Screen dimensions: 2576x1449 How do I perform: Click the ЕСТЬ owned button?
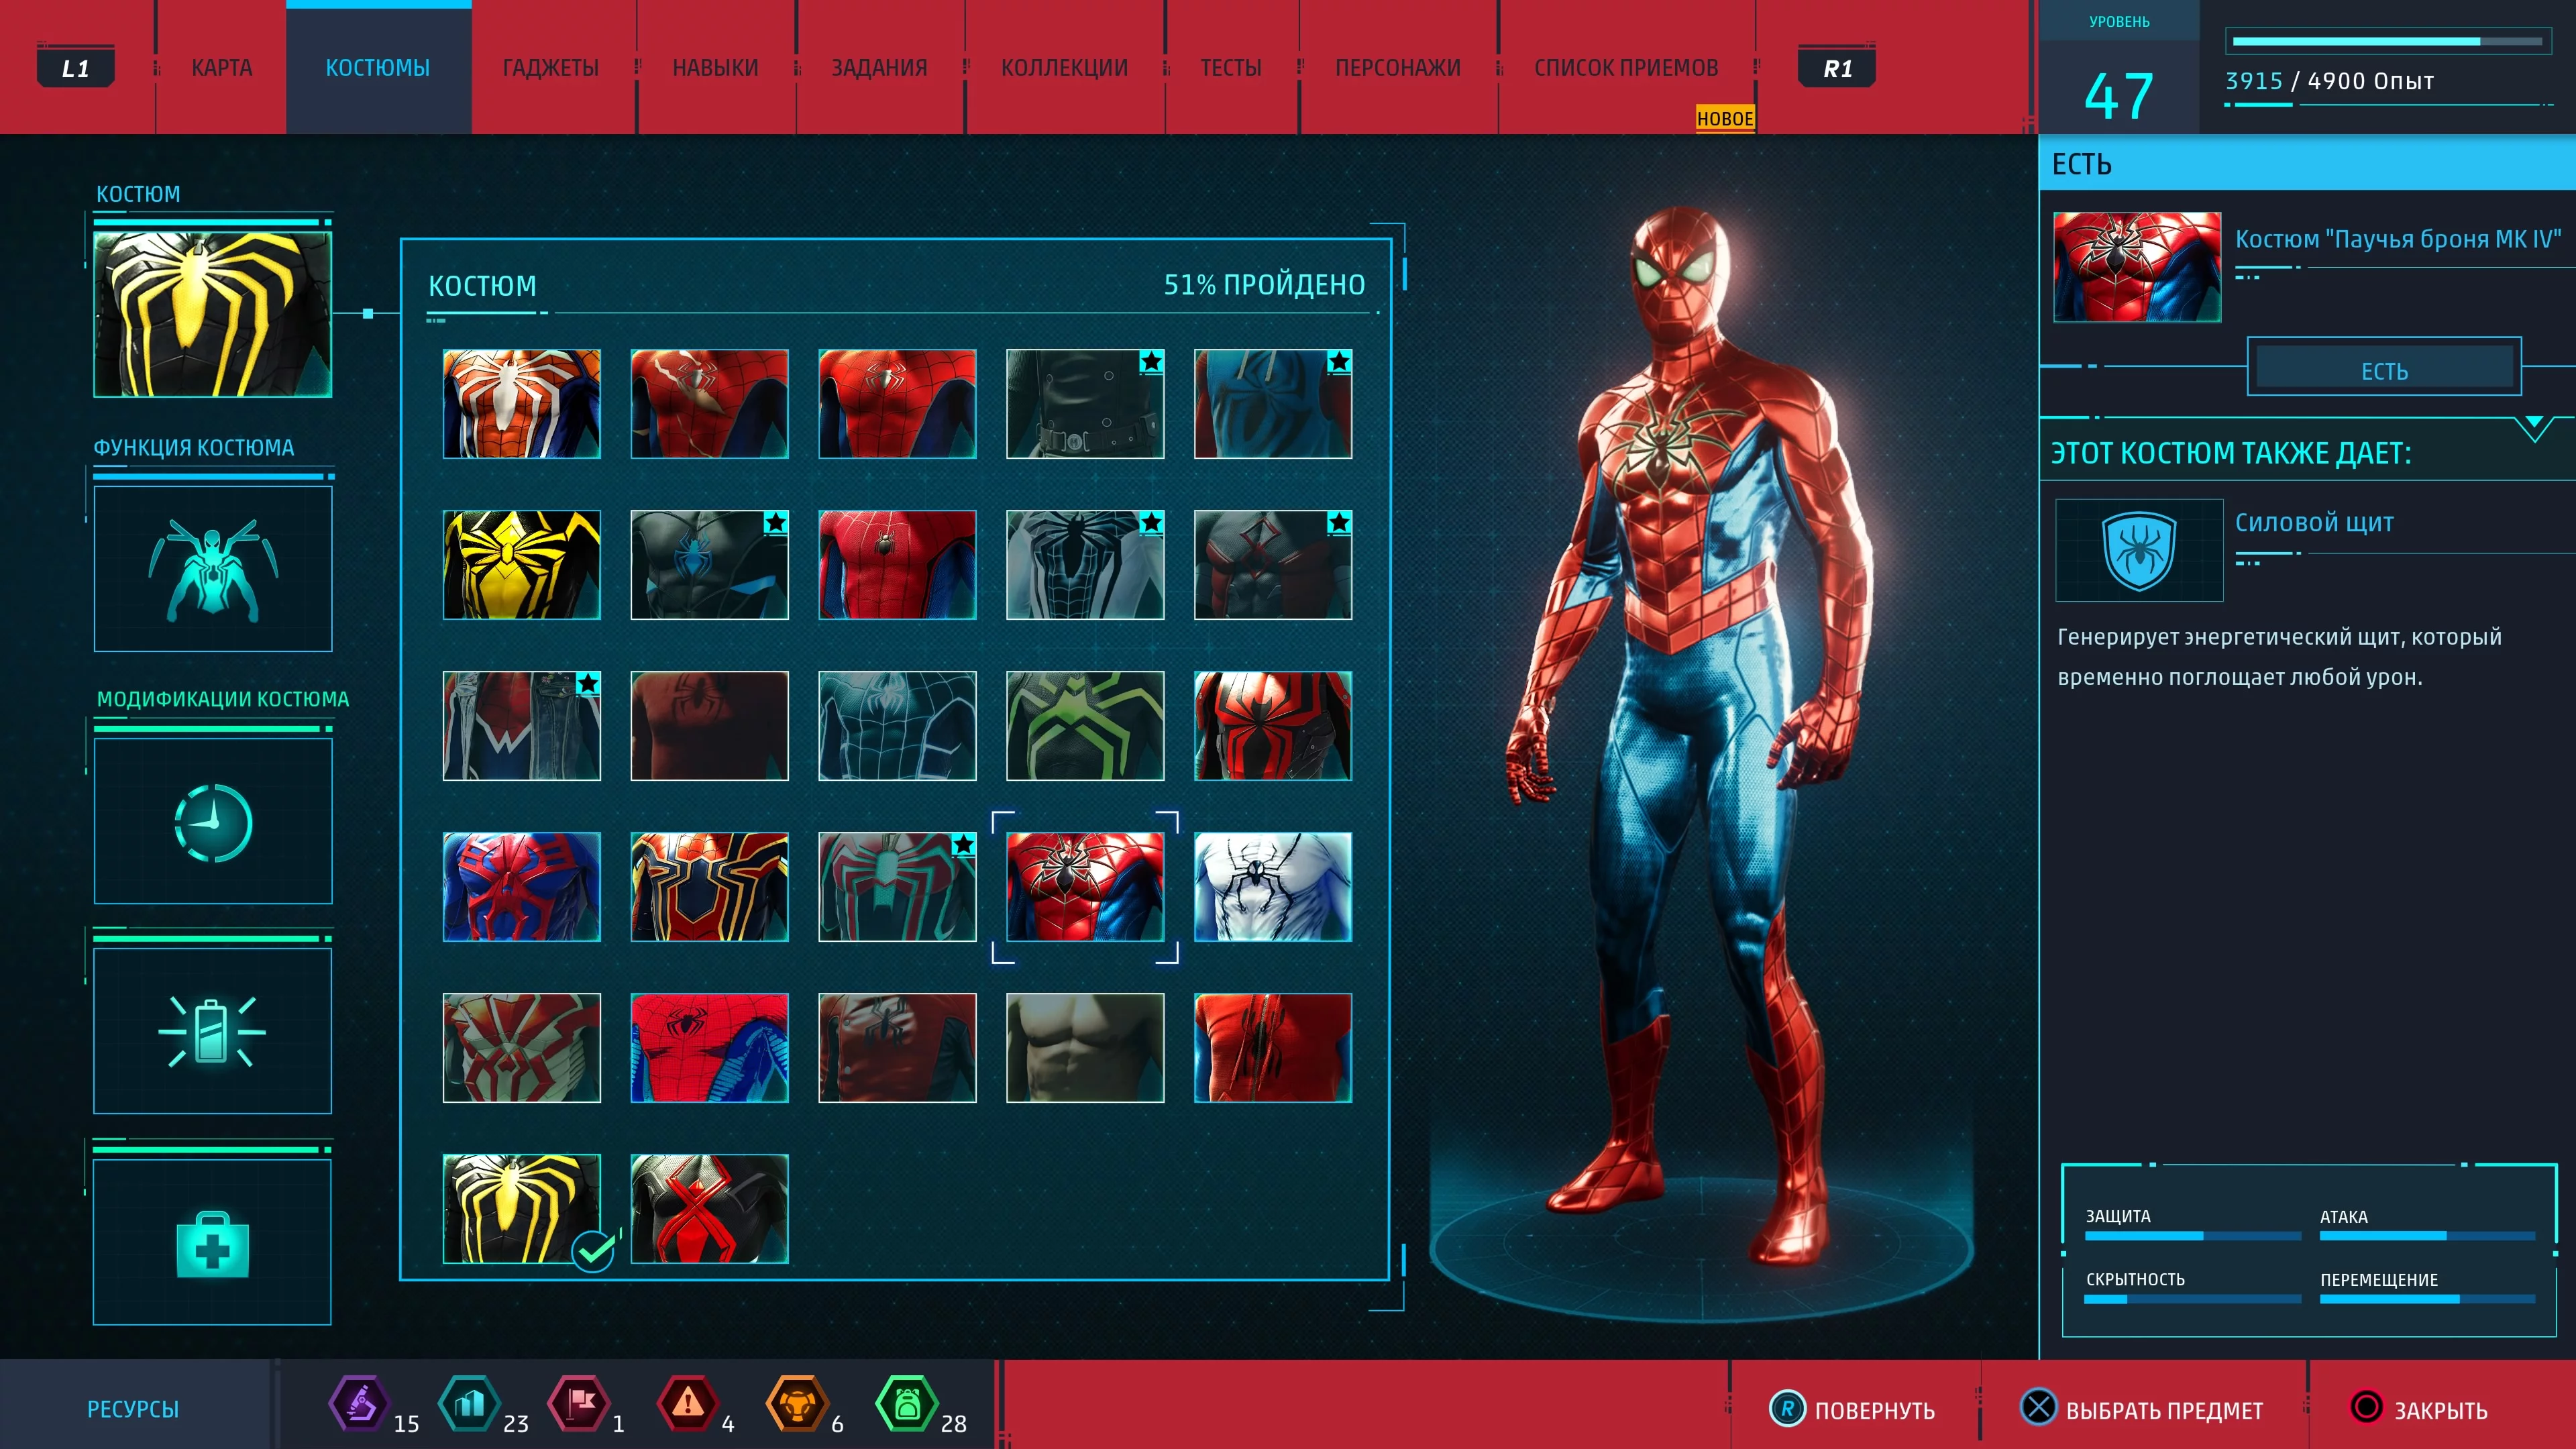2385,367
